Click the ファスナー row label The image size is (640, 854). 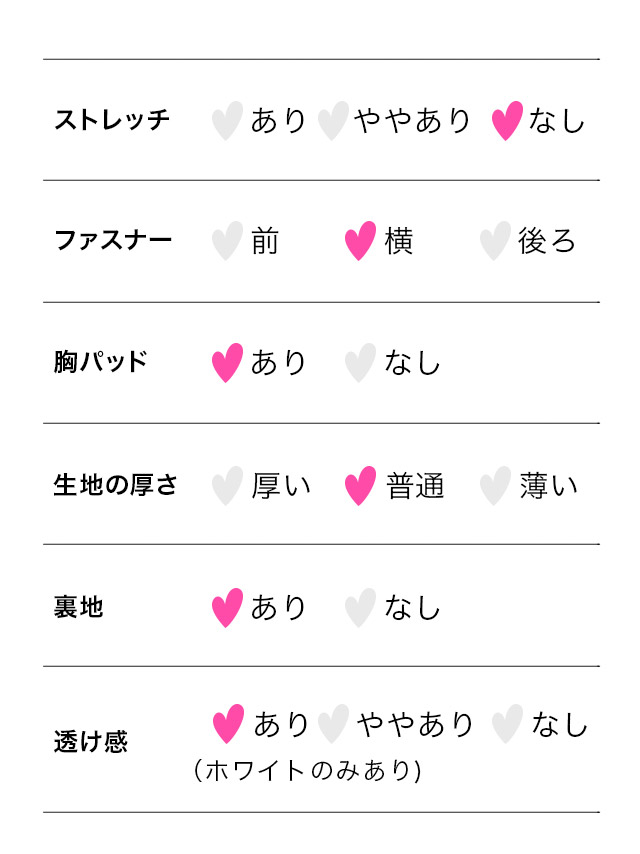point(113,240)
